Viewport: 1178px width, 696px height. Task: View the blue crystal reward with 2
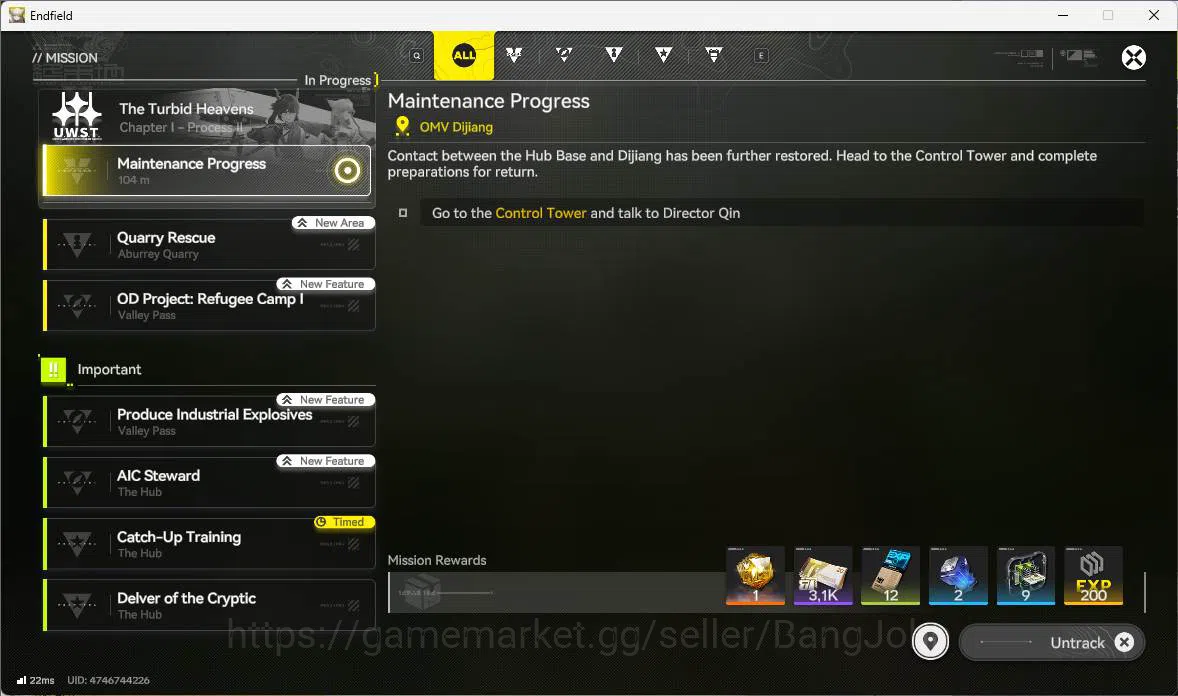958,576
